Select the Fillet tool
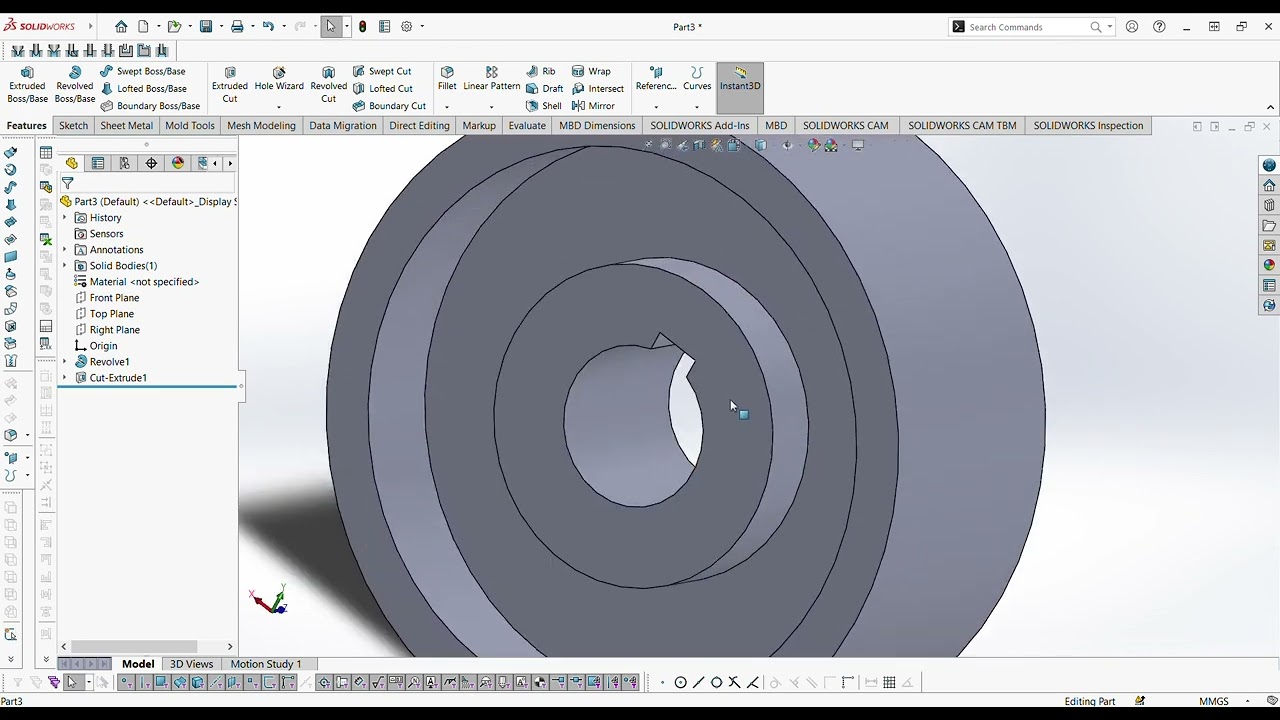This screenshot has height=720, width=1280. pyautogui.click(x=447, y=79)
